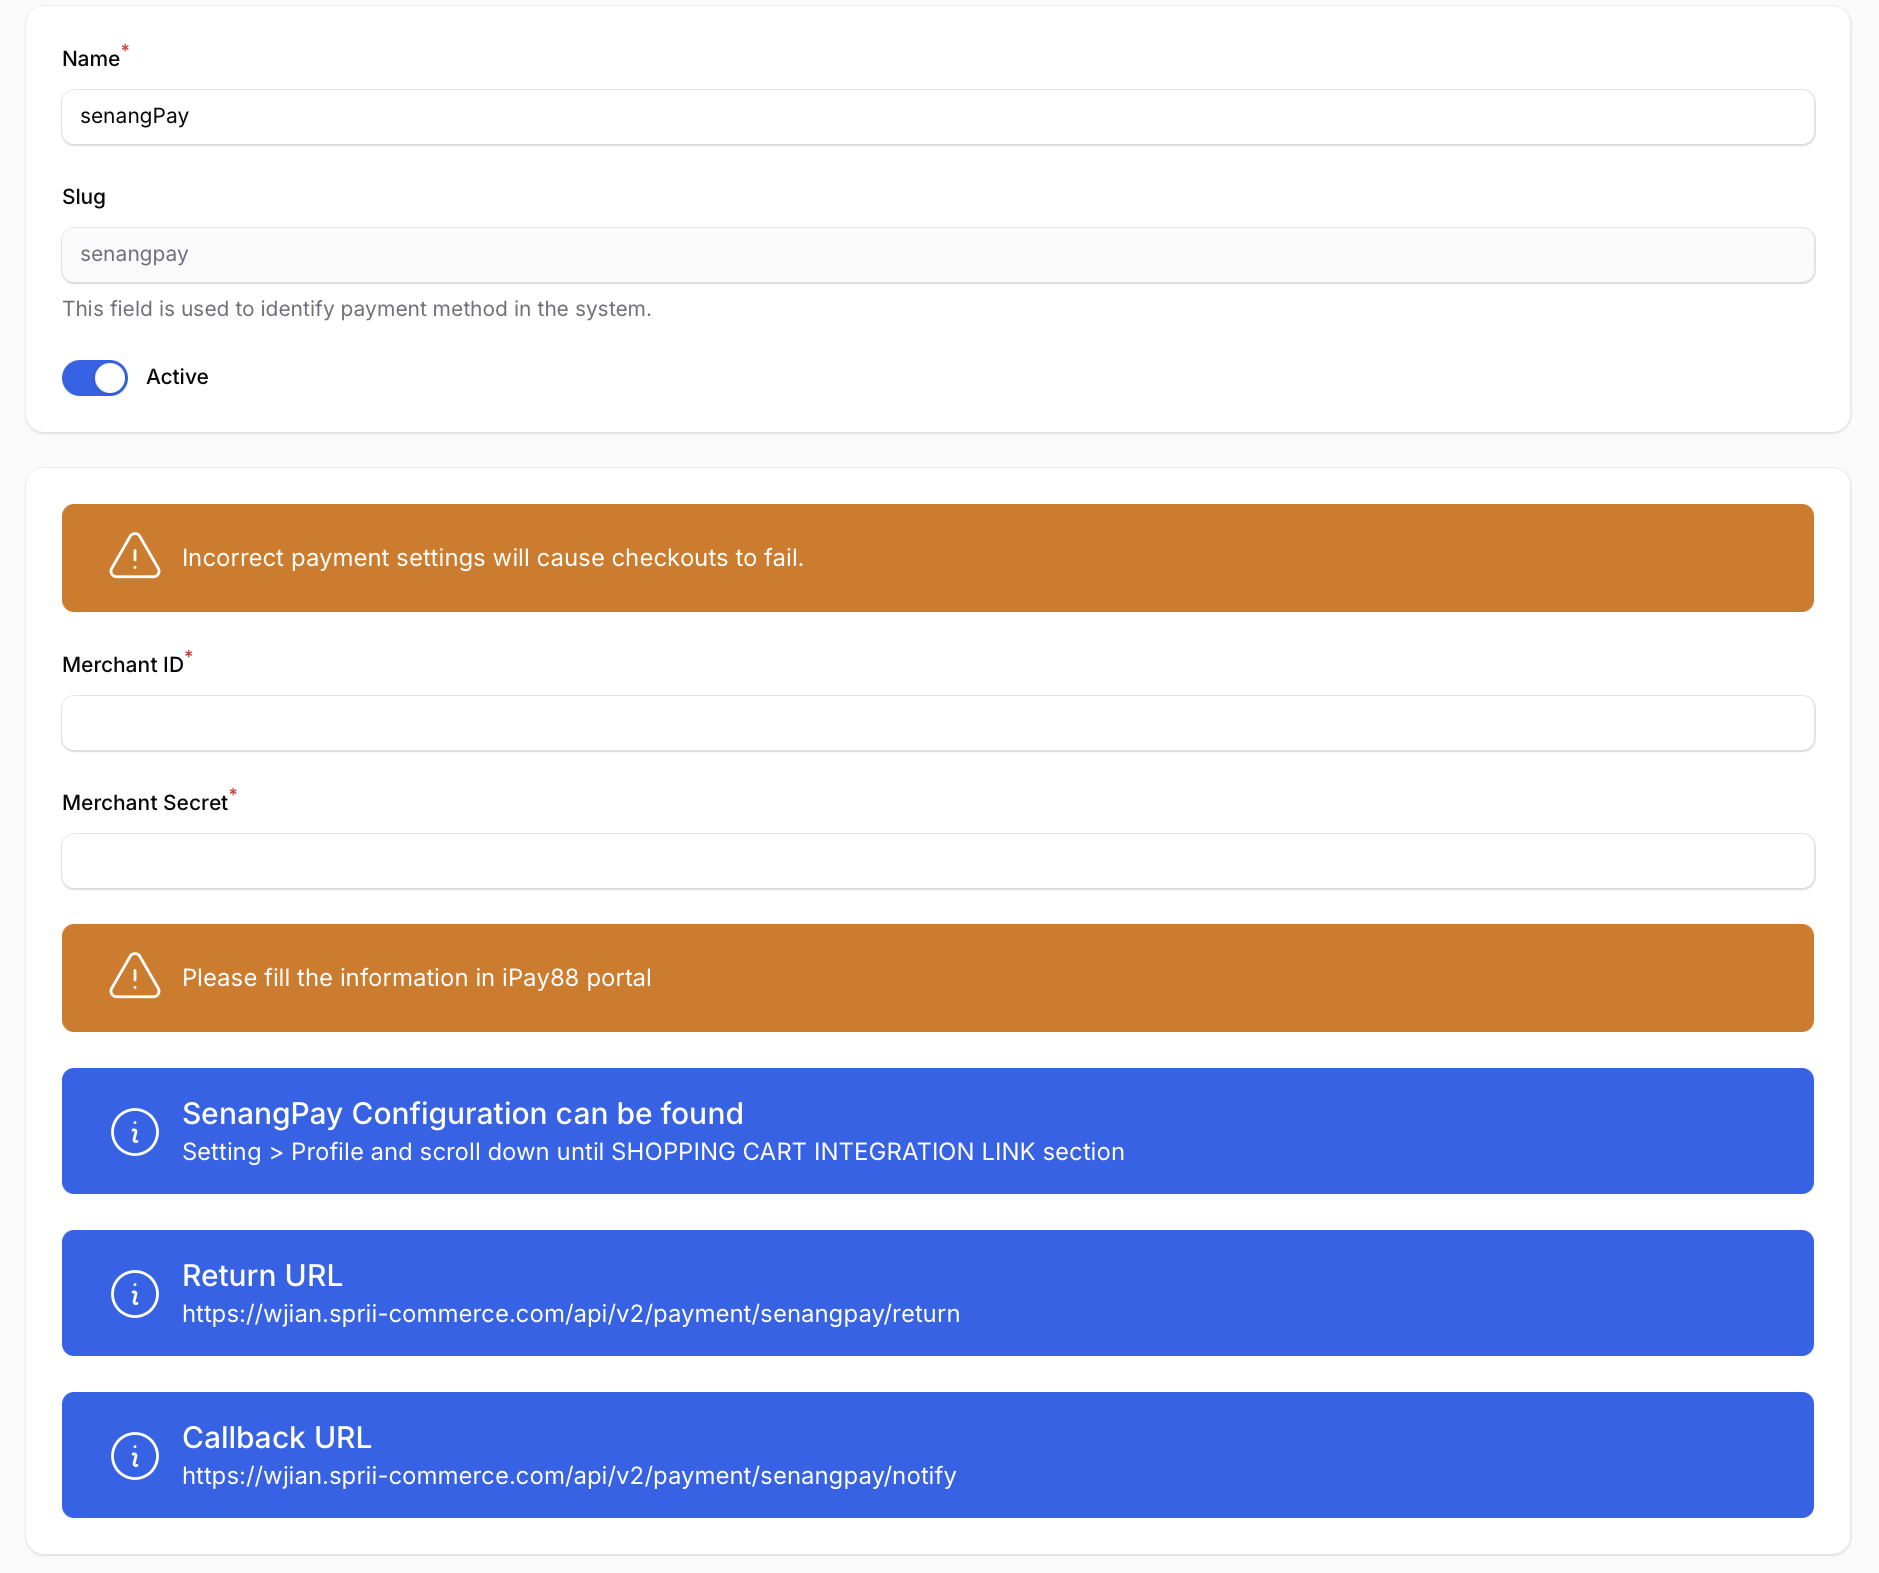This screenshot has height=1573, width=1879.
Task: Click the 'Return URL' heading
Action: 262,1276
